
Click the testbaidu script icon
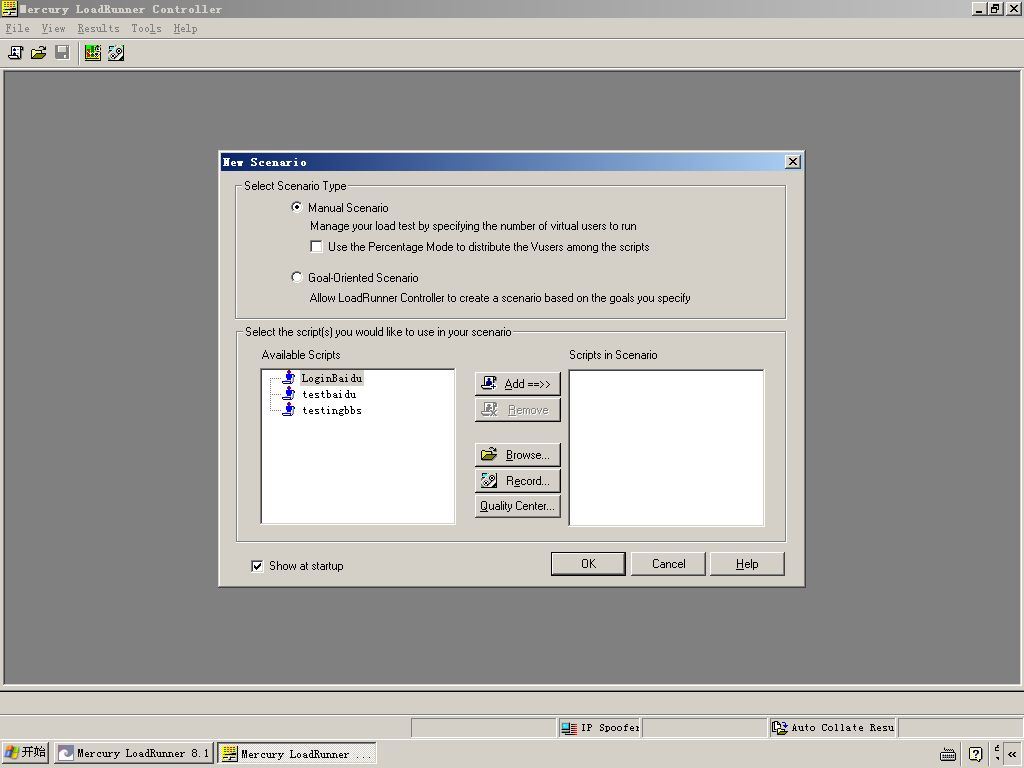(289, 394)
